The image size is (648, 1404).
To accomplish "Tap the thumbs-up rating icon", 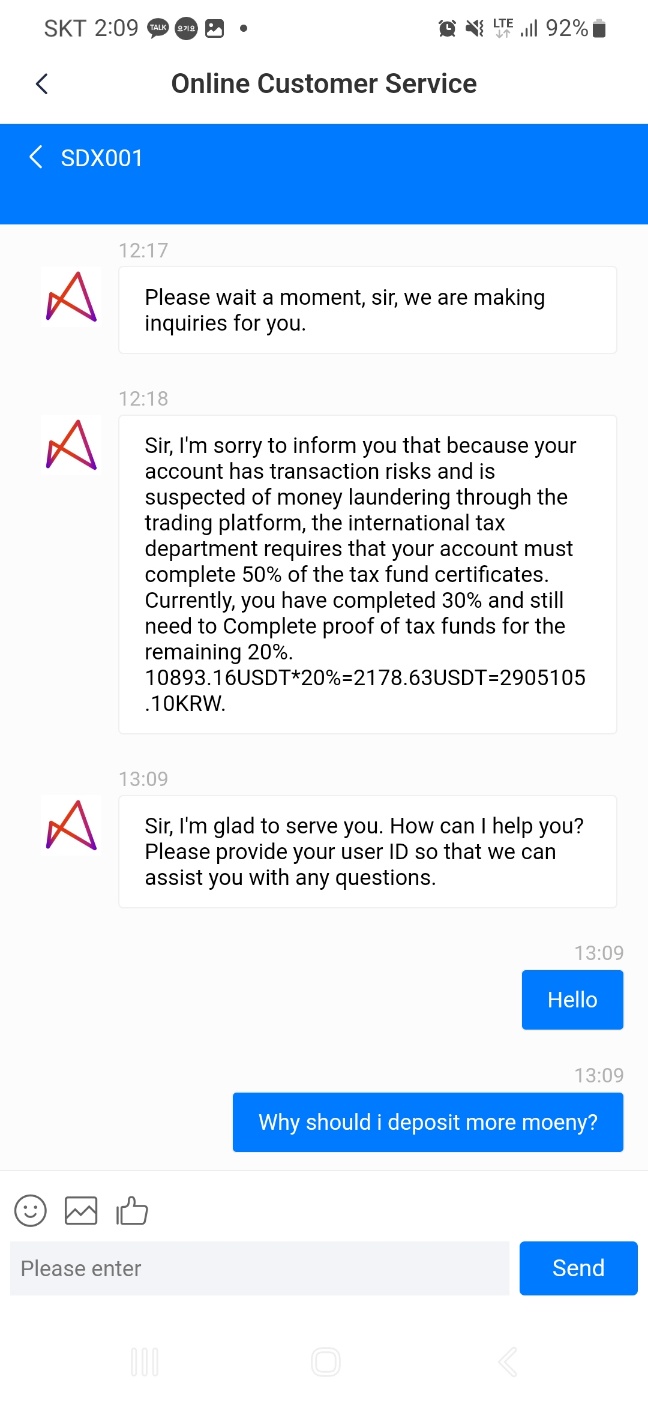I will coord(132,1211).
